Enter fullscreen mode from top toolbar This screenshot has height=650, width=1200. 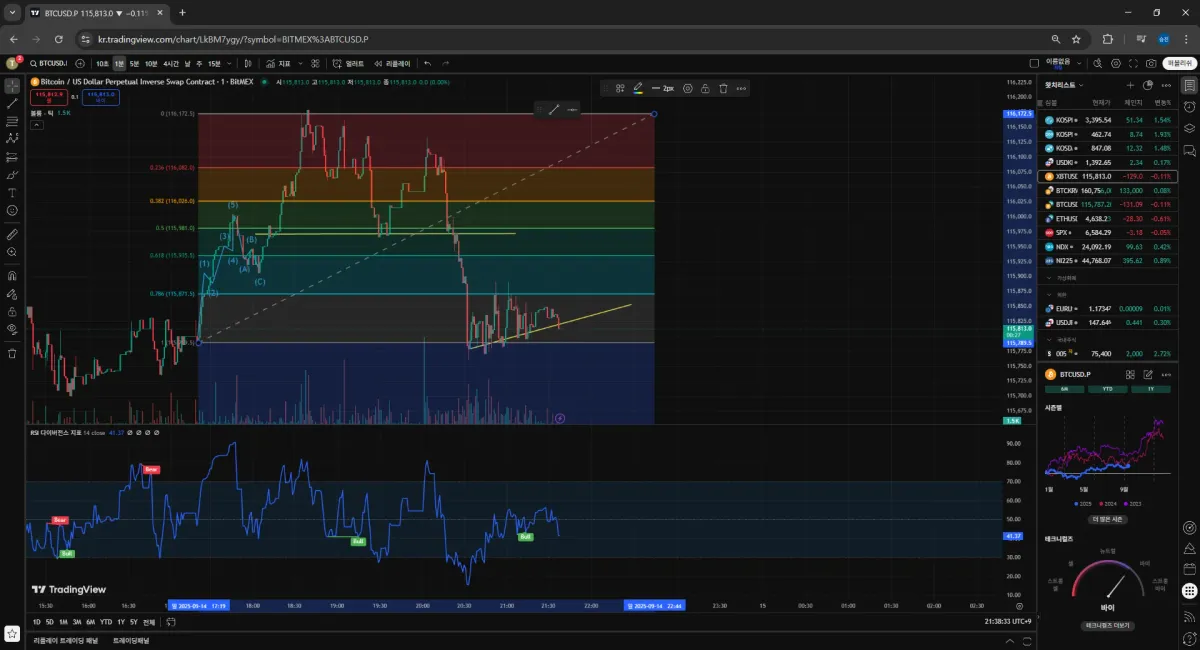tap(1134, 63)
